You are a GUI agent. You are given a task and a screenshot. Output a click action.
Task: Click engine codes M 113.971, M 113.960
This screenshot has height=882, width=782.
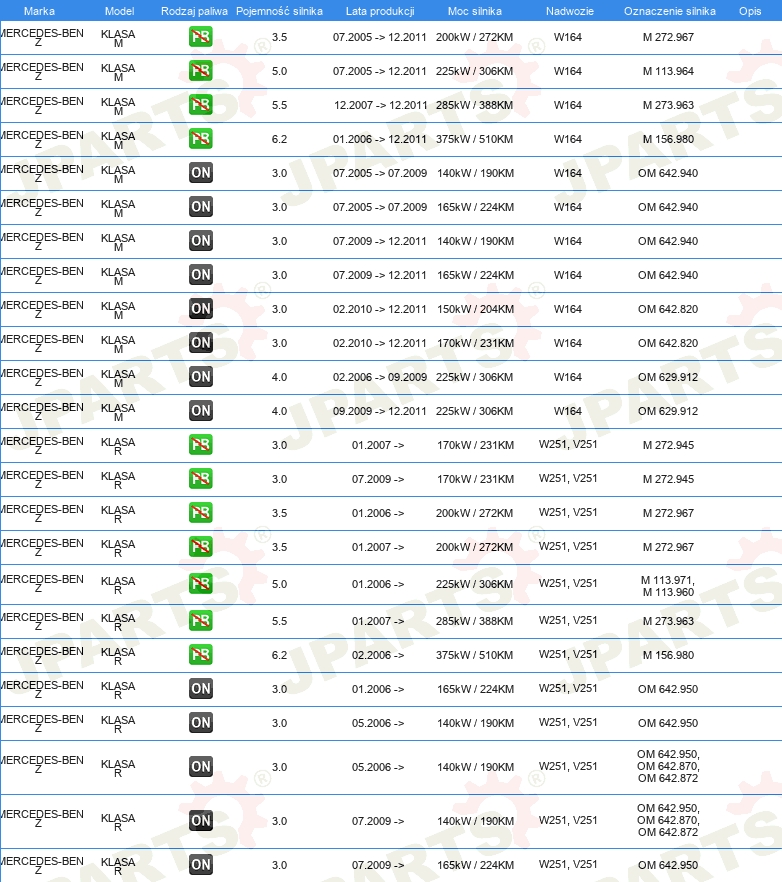(668, 586)
